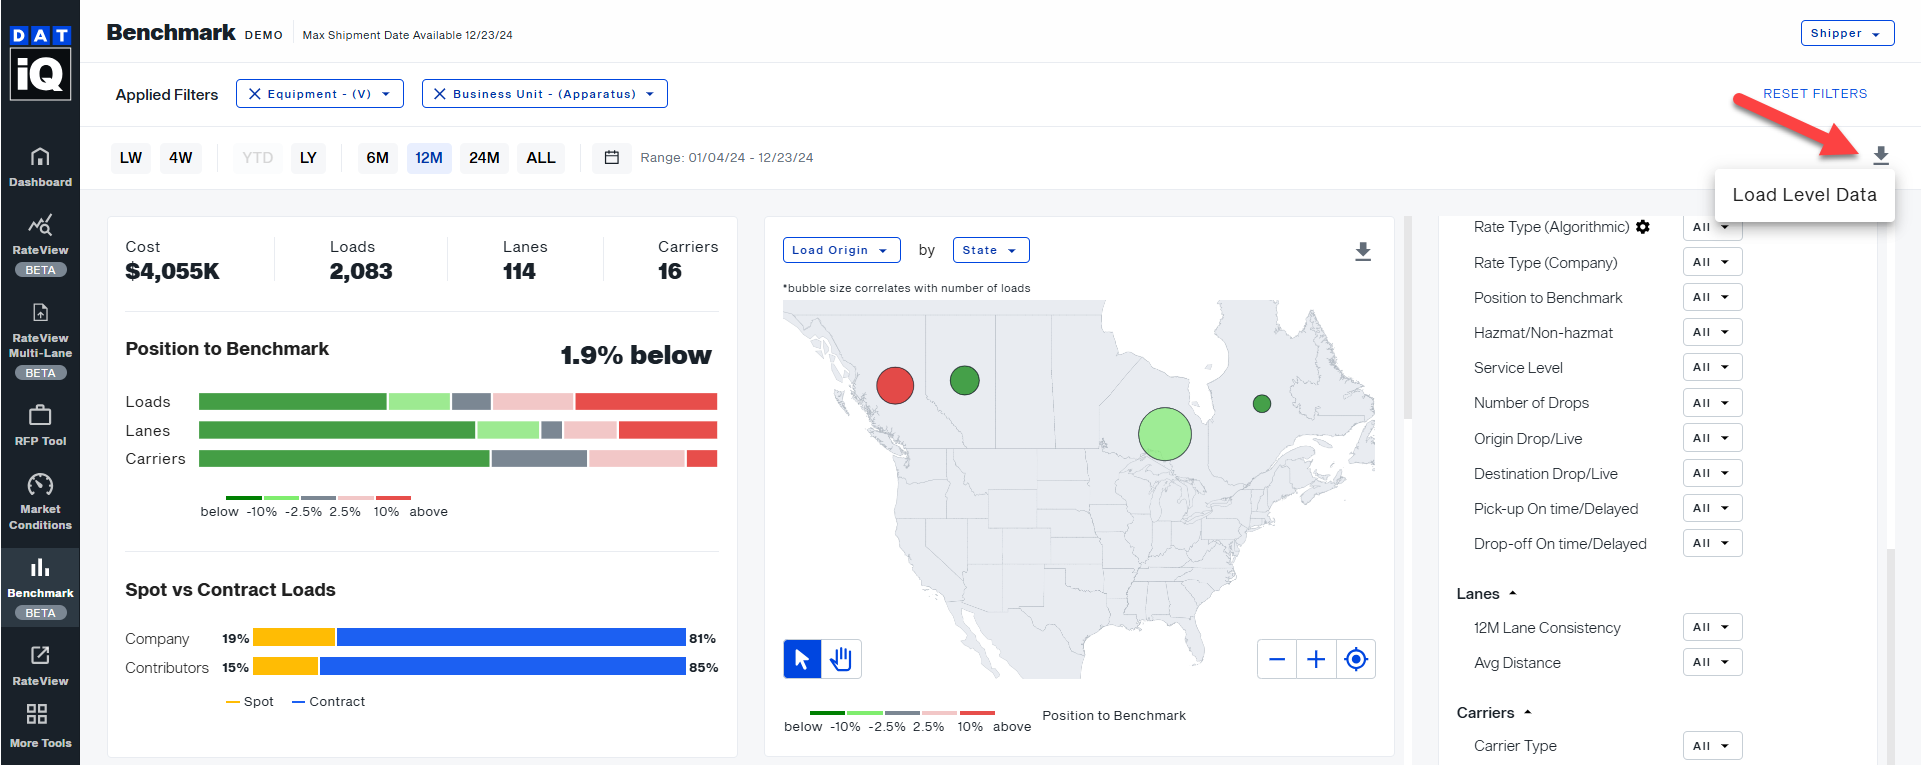Select LY time period
The width and height of the screenshot is (1921, 765).
pyautogui.click(x=308, y=157)
